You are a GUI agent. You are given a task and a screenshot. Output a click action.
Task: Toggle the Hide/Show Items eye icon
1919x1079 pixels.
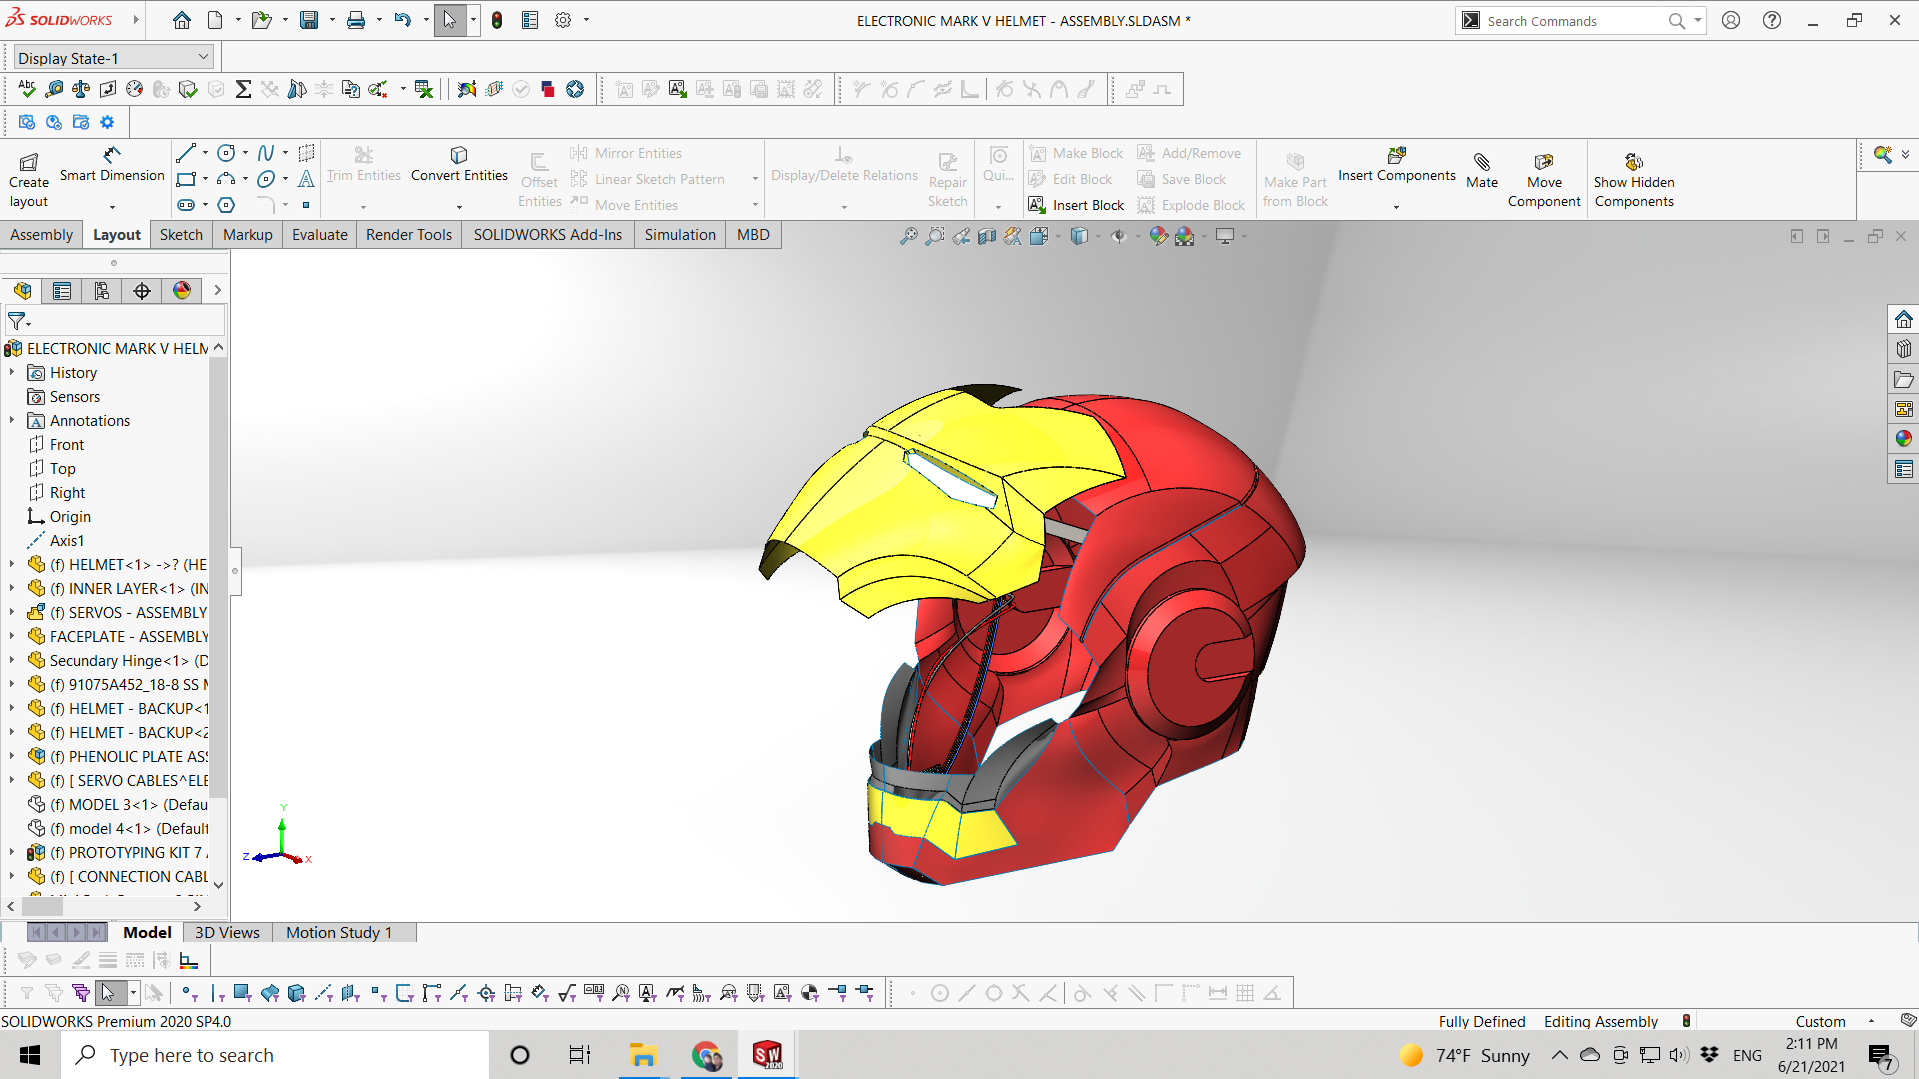tap(1118, 236)
